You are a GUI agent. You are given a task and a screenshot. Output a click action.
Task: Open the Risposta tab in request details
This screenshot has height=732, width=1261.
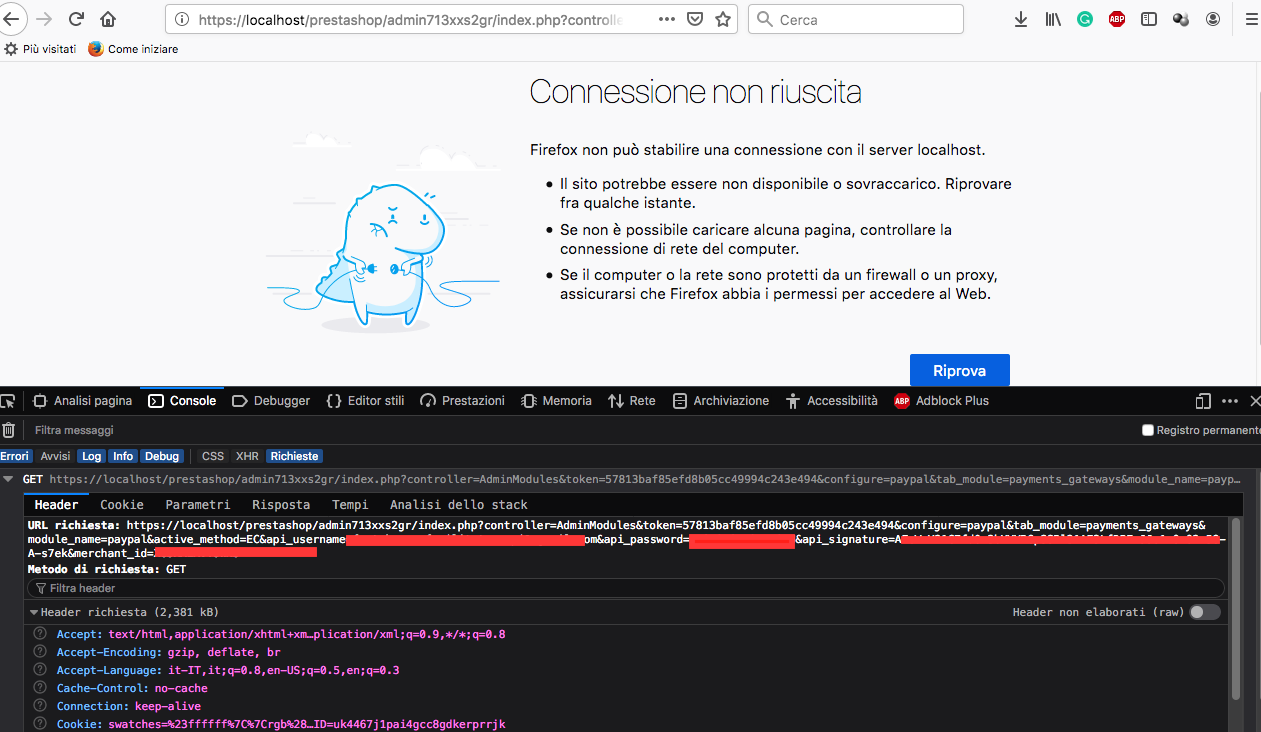281,505
